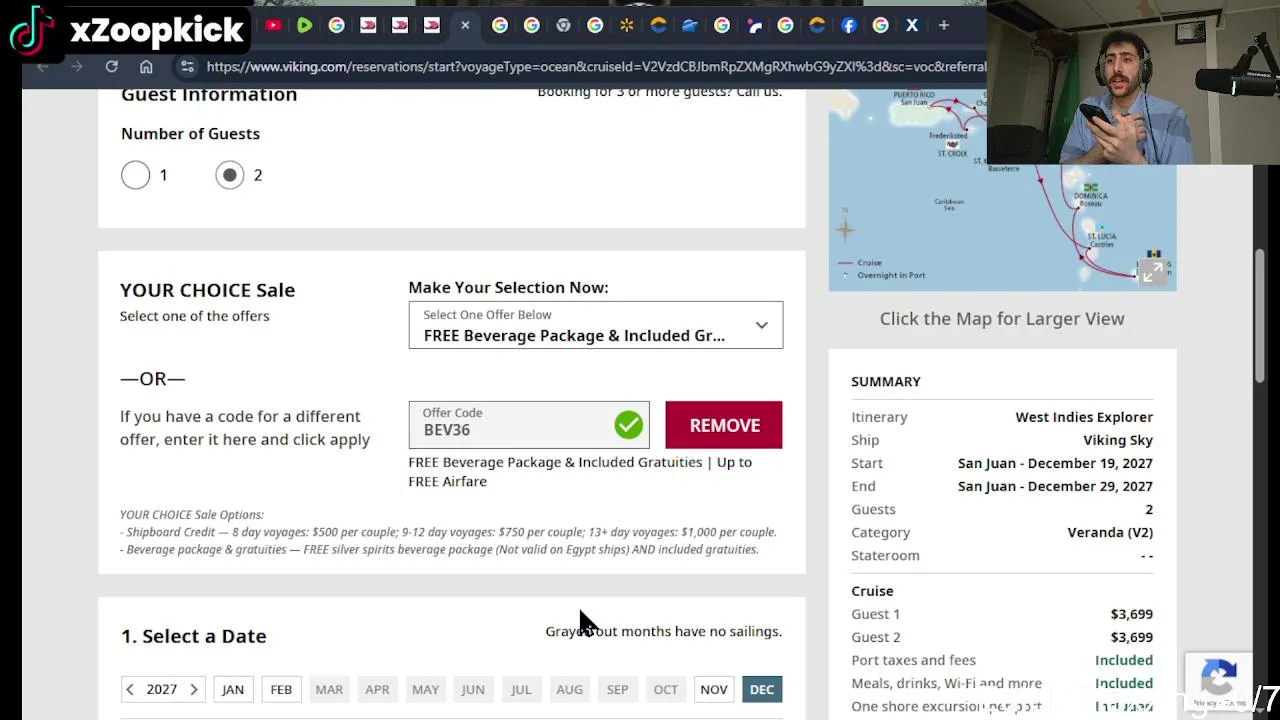Open a new browser tab
The image size is (1280, 720).
pyautogui.click(x=943, y=25)
